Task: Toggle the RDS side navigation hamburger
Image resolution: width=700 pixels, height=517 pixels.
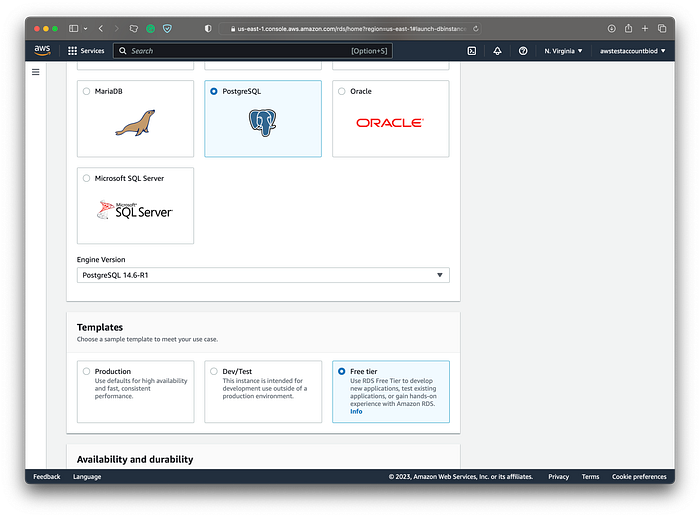Action: [36, 72]
